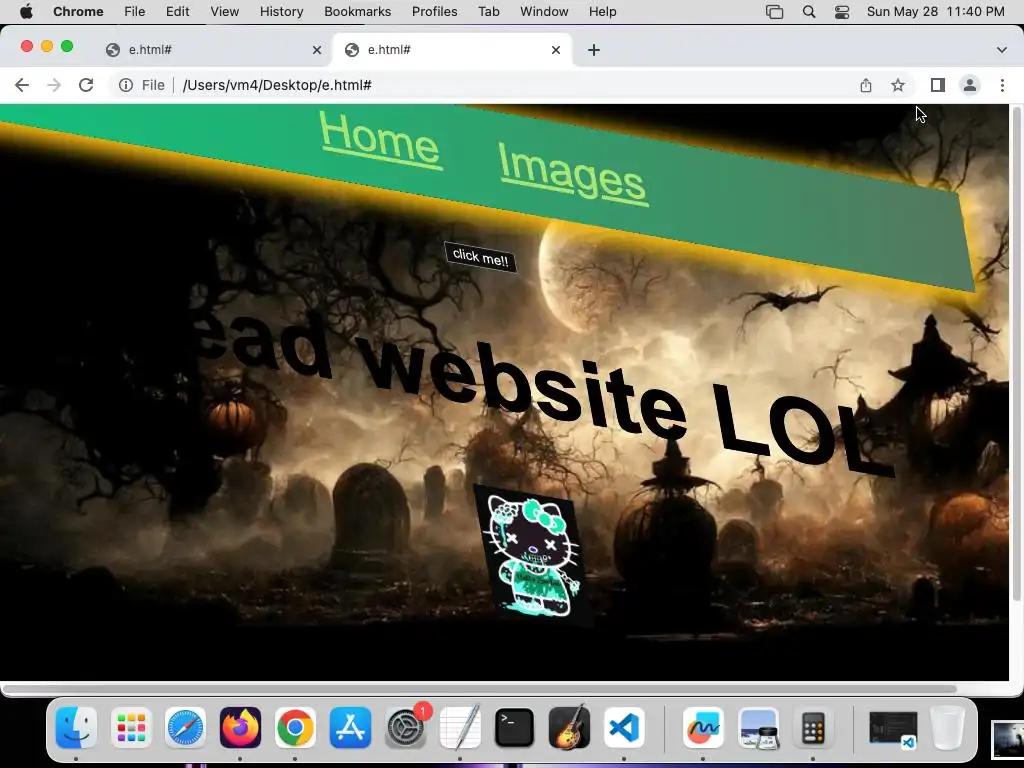The image size is (1024, 768).
Task: Click the date and time in menu bar
Action: click(935, 12)
